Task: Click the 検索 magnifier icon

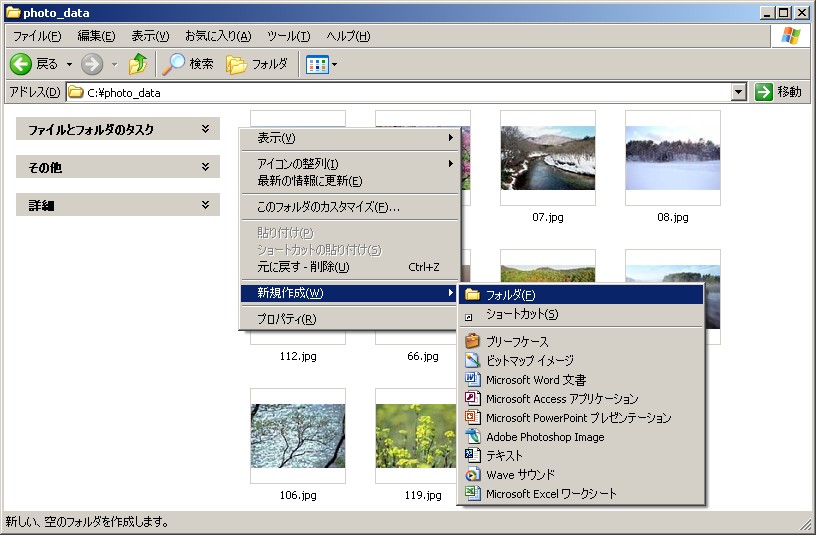Action: pyautogui.click(x=174, y=64)
